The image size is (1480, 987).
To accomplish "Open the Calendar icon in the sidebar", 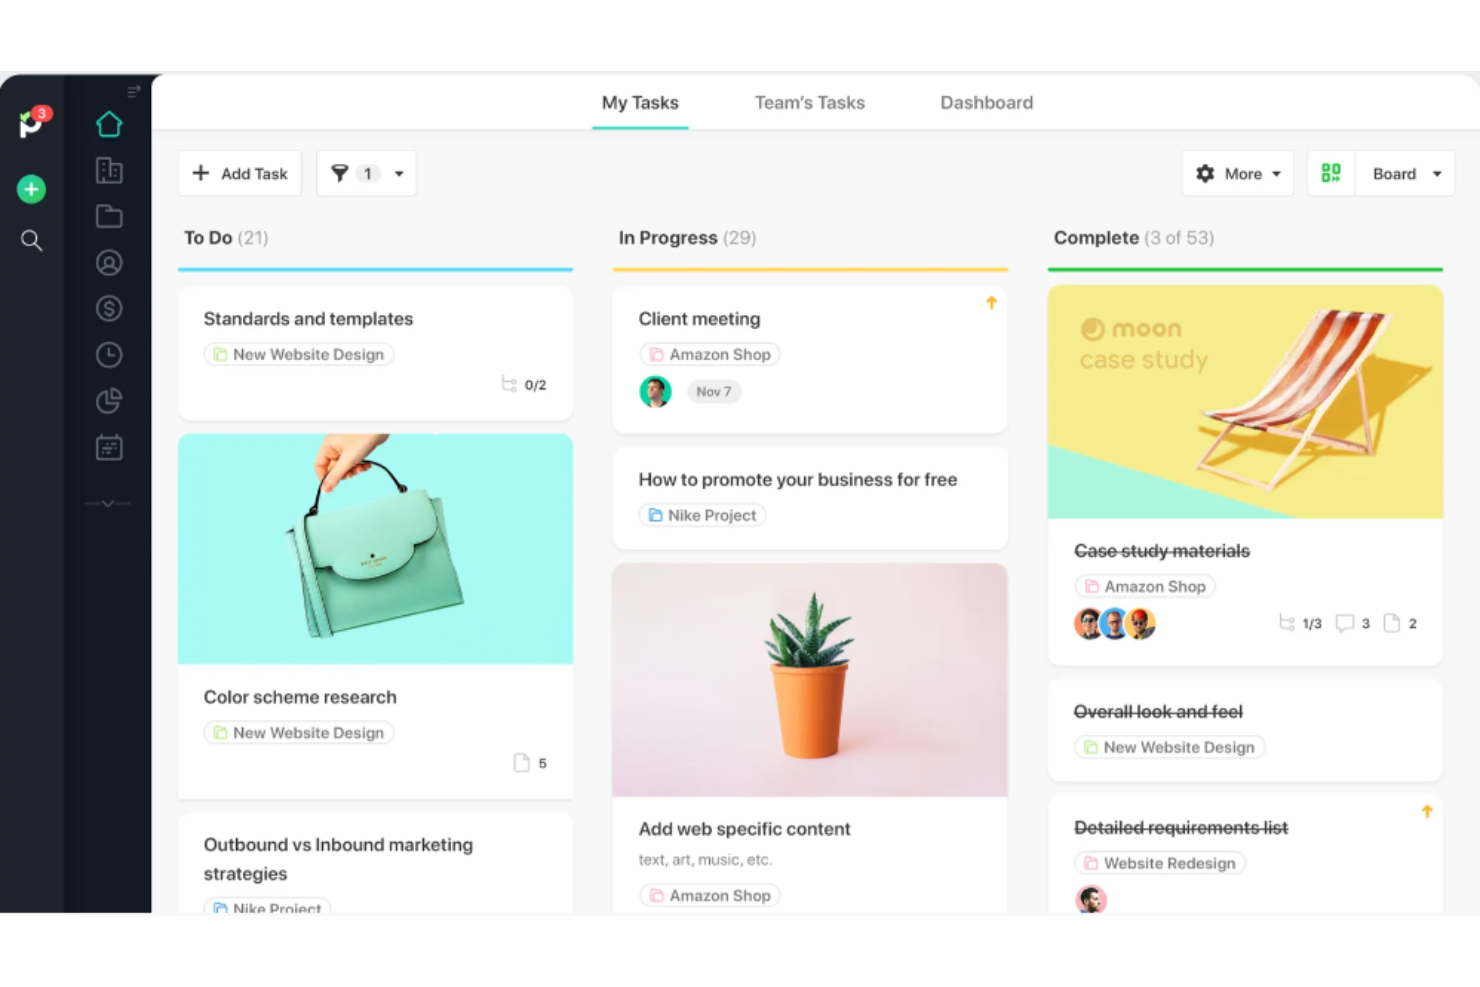I will (x=109, y=447).
